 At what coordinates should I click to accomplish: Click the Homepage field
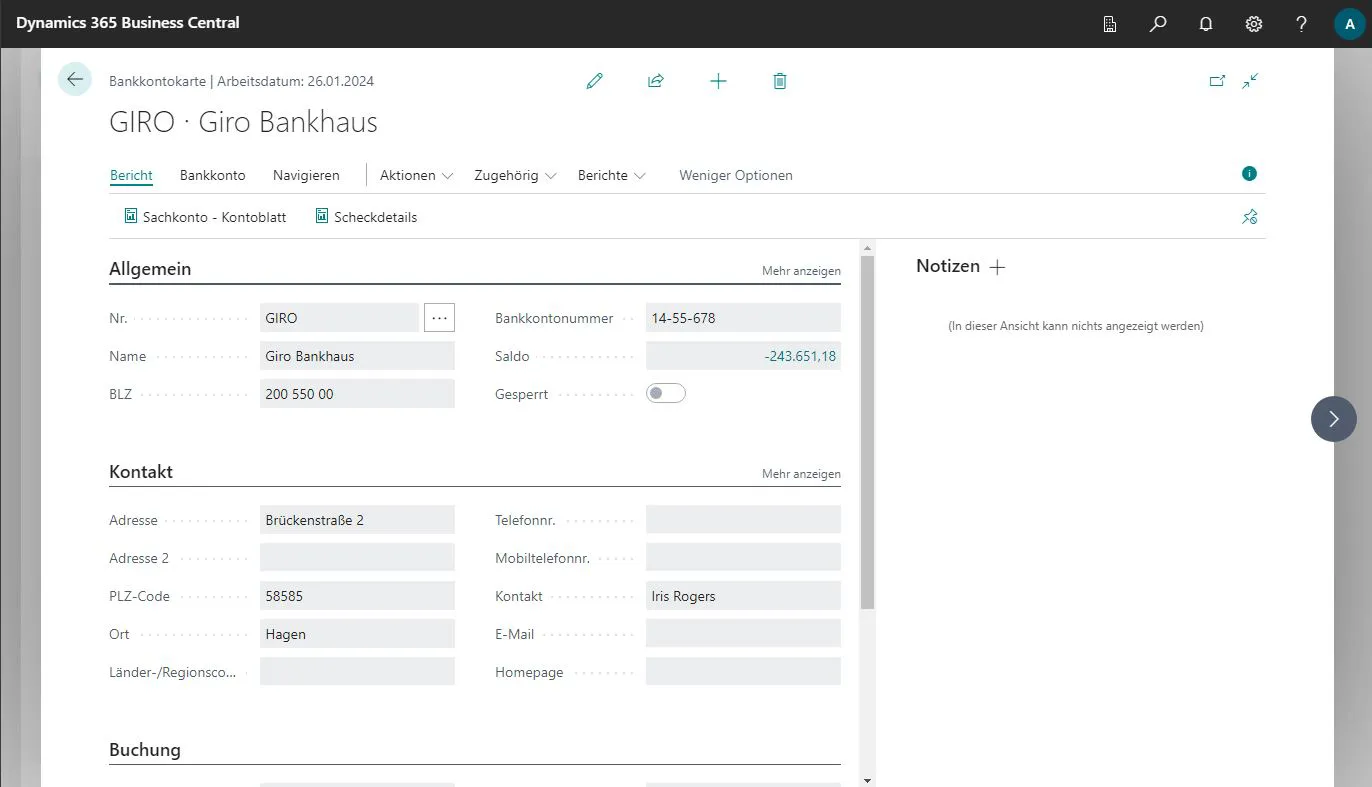(743, 672)
